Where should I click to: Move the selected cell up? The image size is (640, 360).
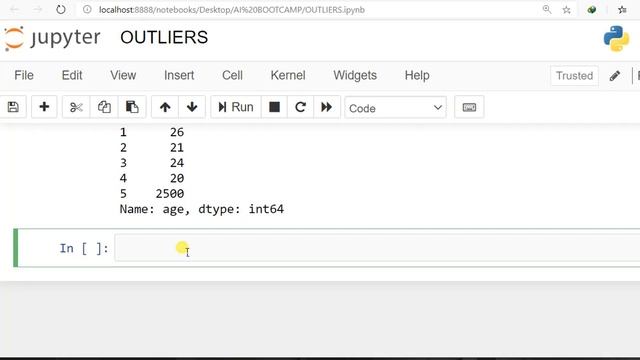tap(165, 107)
